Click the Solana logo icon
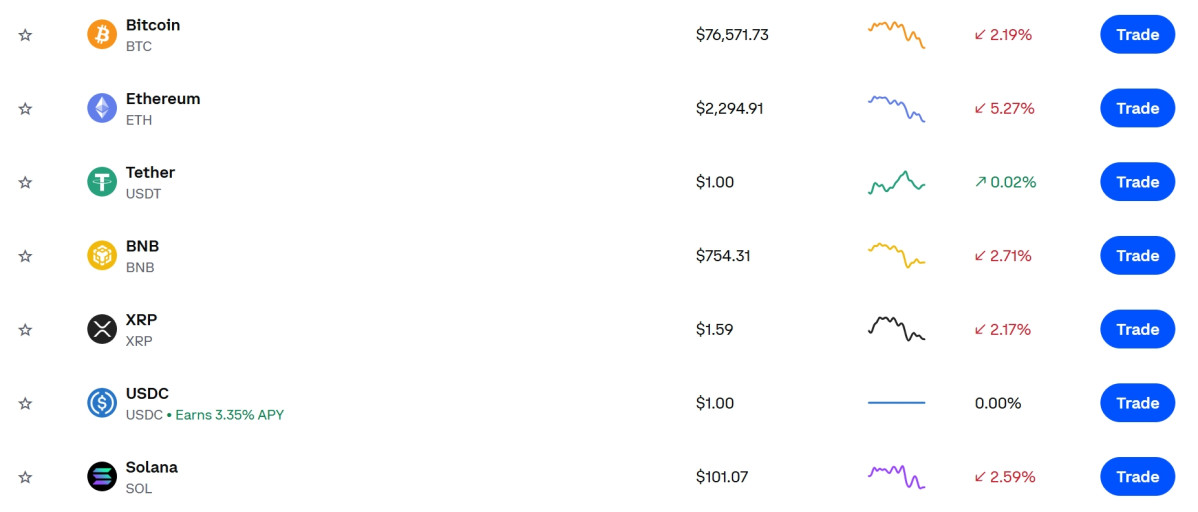This screenshot has width=1198, height=512. pyautogui.click(x=102, y=477)
